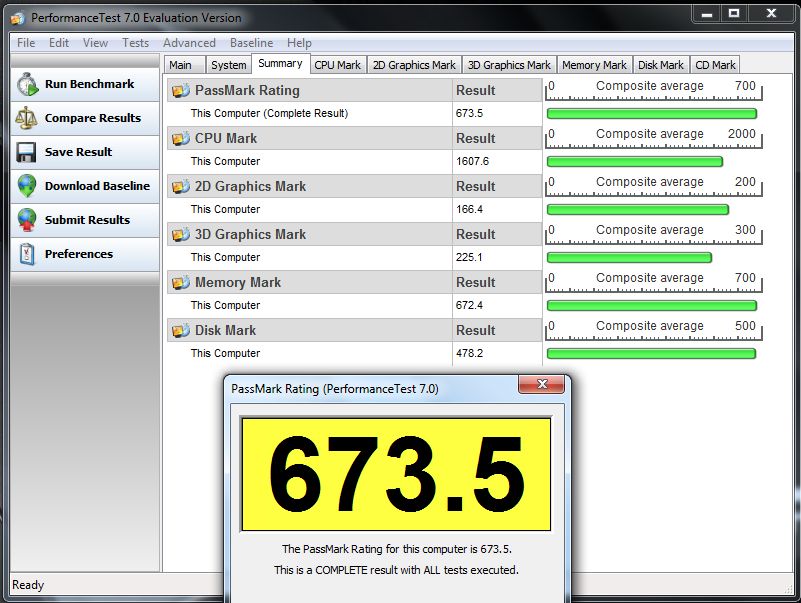801x603 pixels.
Task: Click the Preferences clipboard icon
Action: tap(27, 254)
